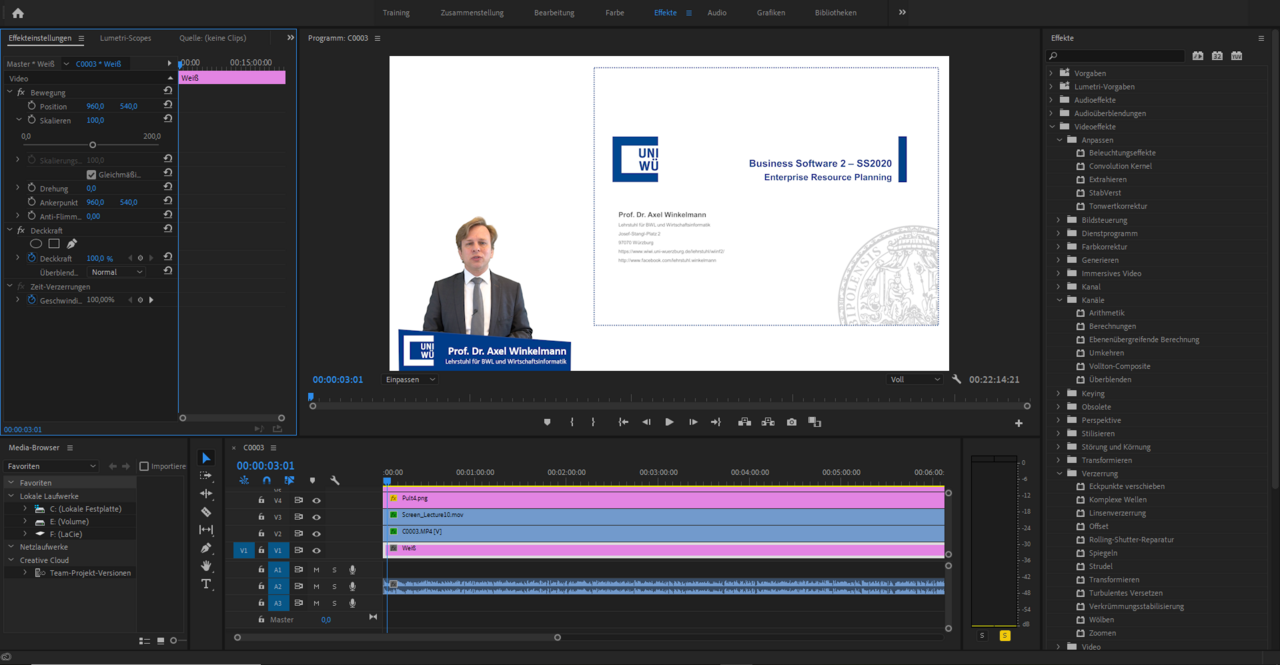Open the Lumetri-Scopes panel tab
1280x665 pixels.
point(125,38)
